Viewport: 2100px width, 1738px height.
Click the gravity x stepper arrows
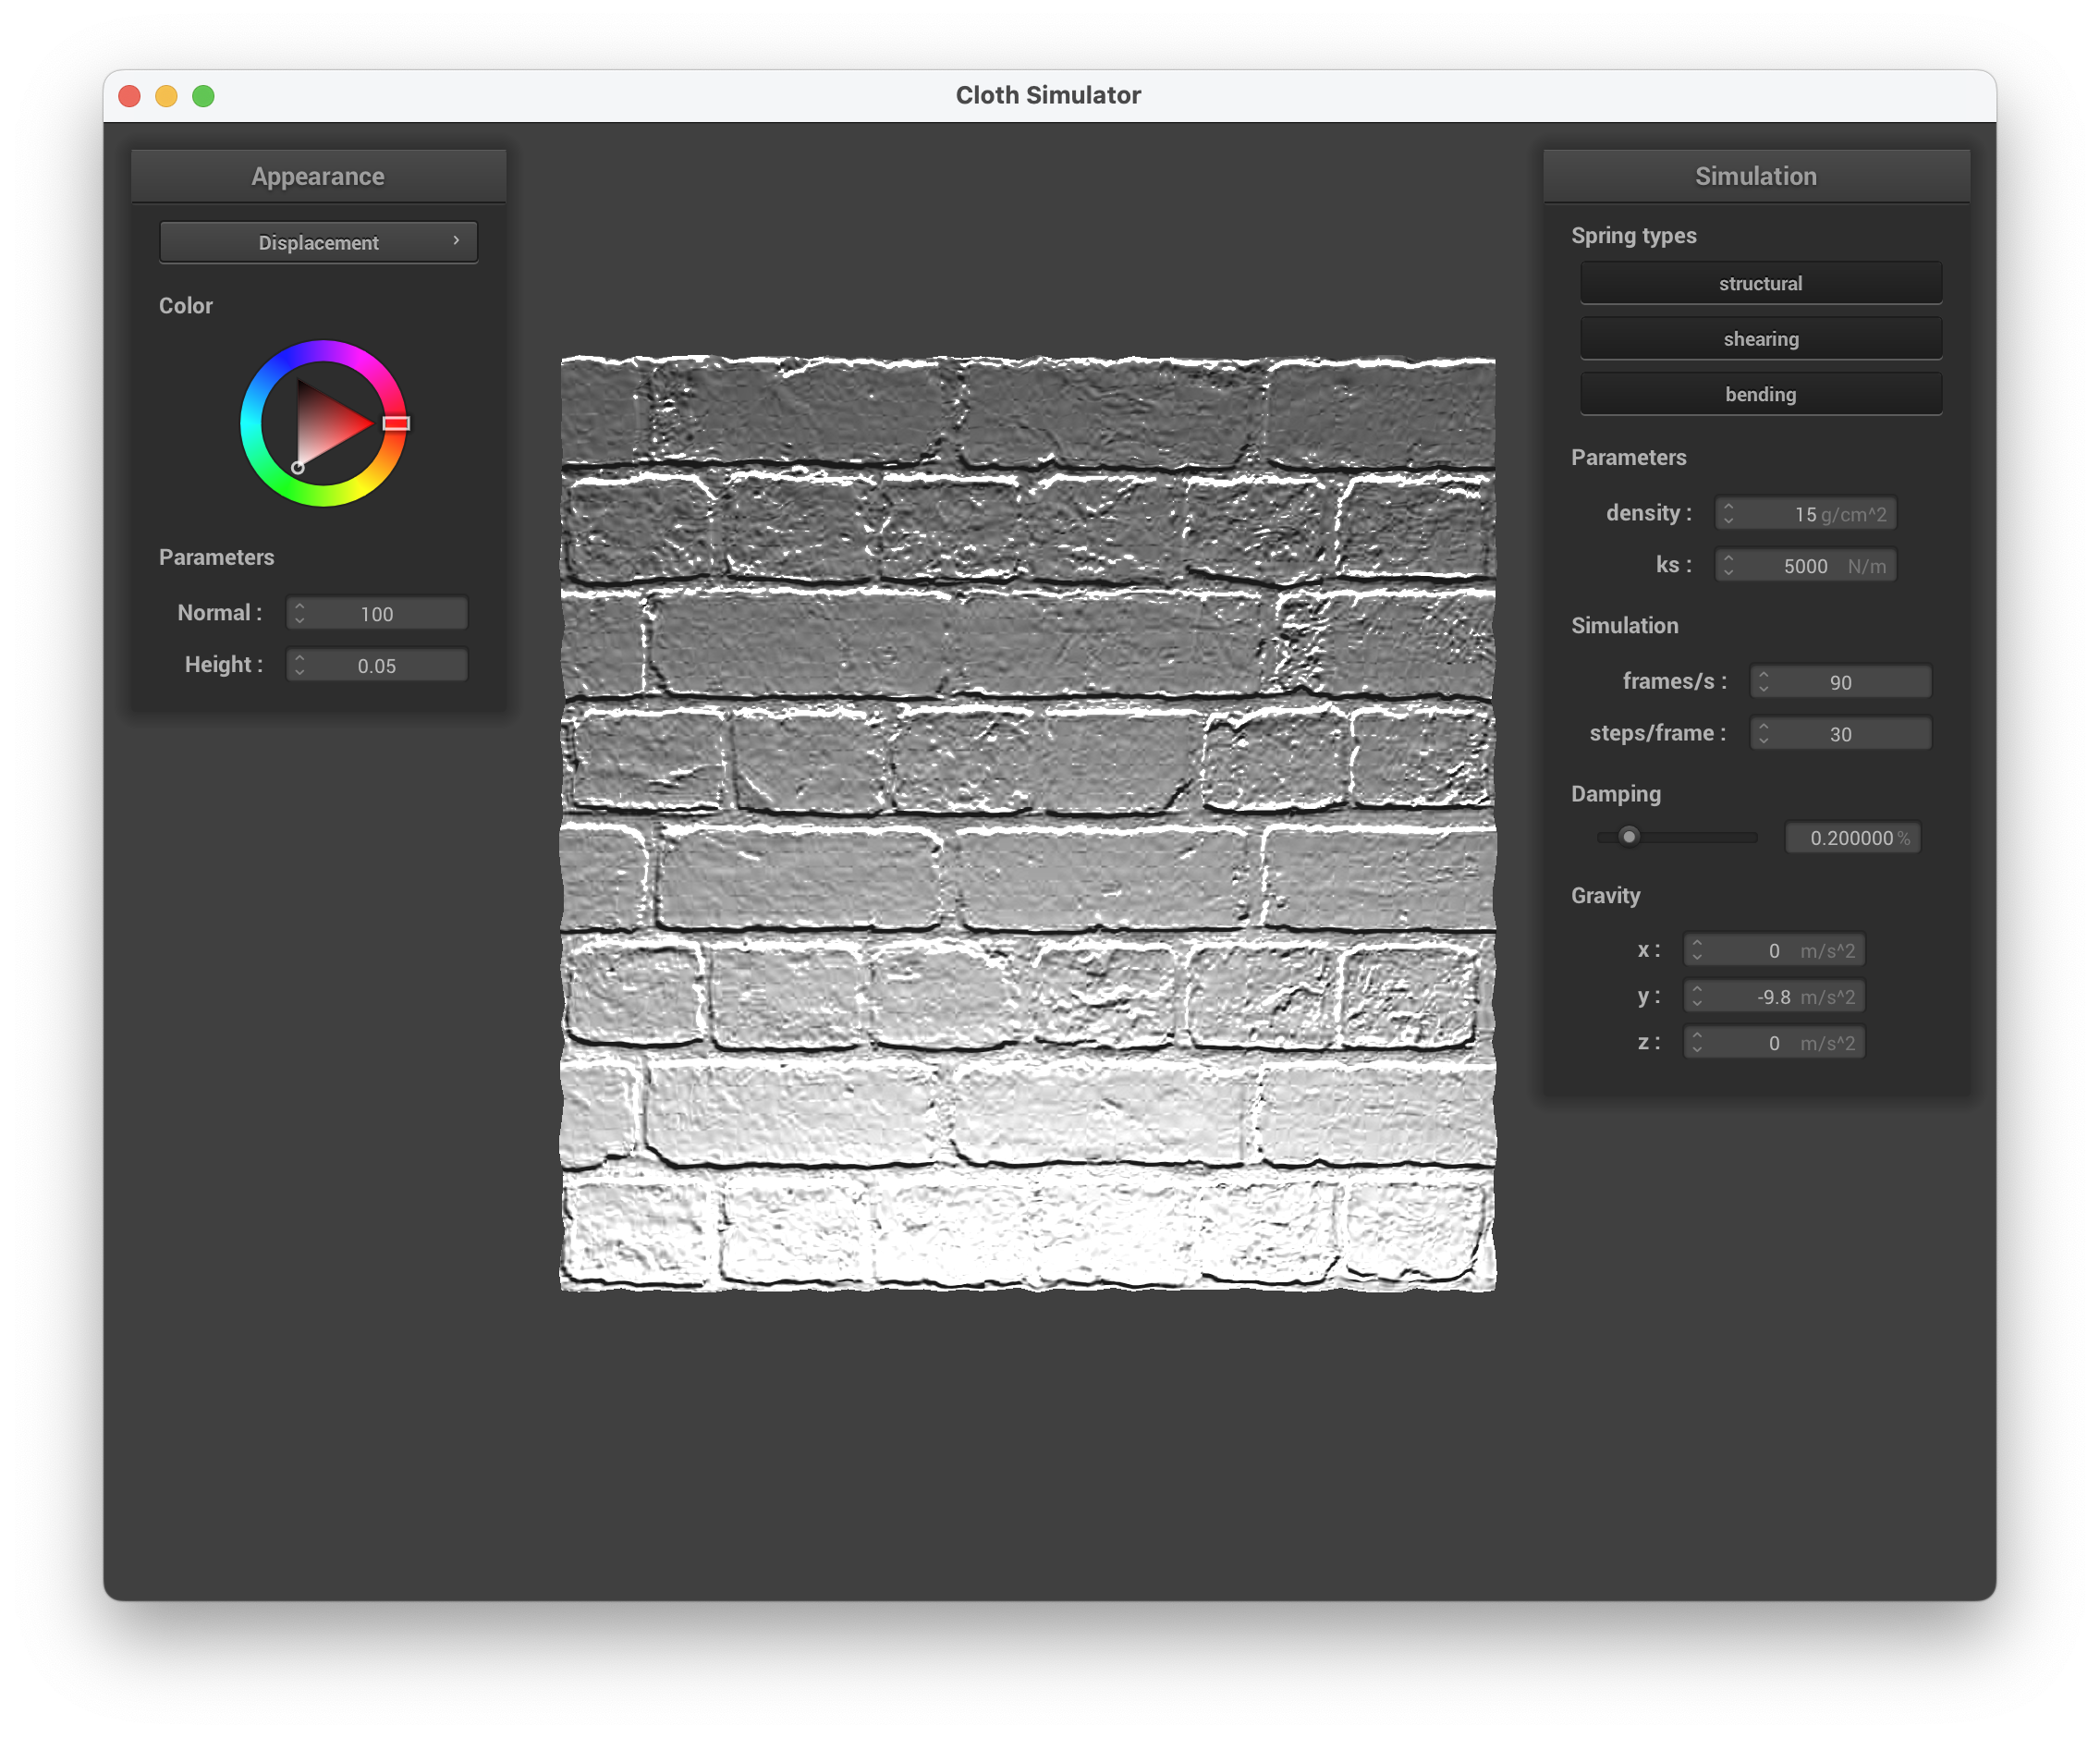pyautogui.click(x=1697, y=950)
